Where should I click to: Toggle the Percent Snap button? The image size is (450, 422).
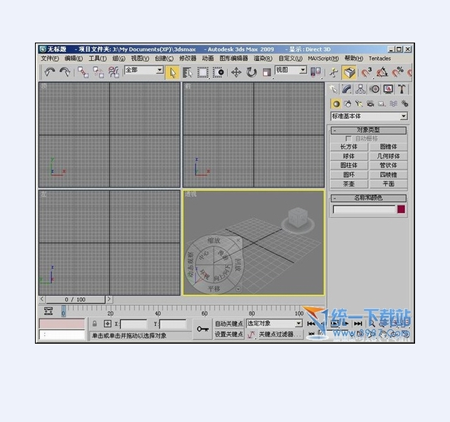click(398, 72)
